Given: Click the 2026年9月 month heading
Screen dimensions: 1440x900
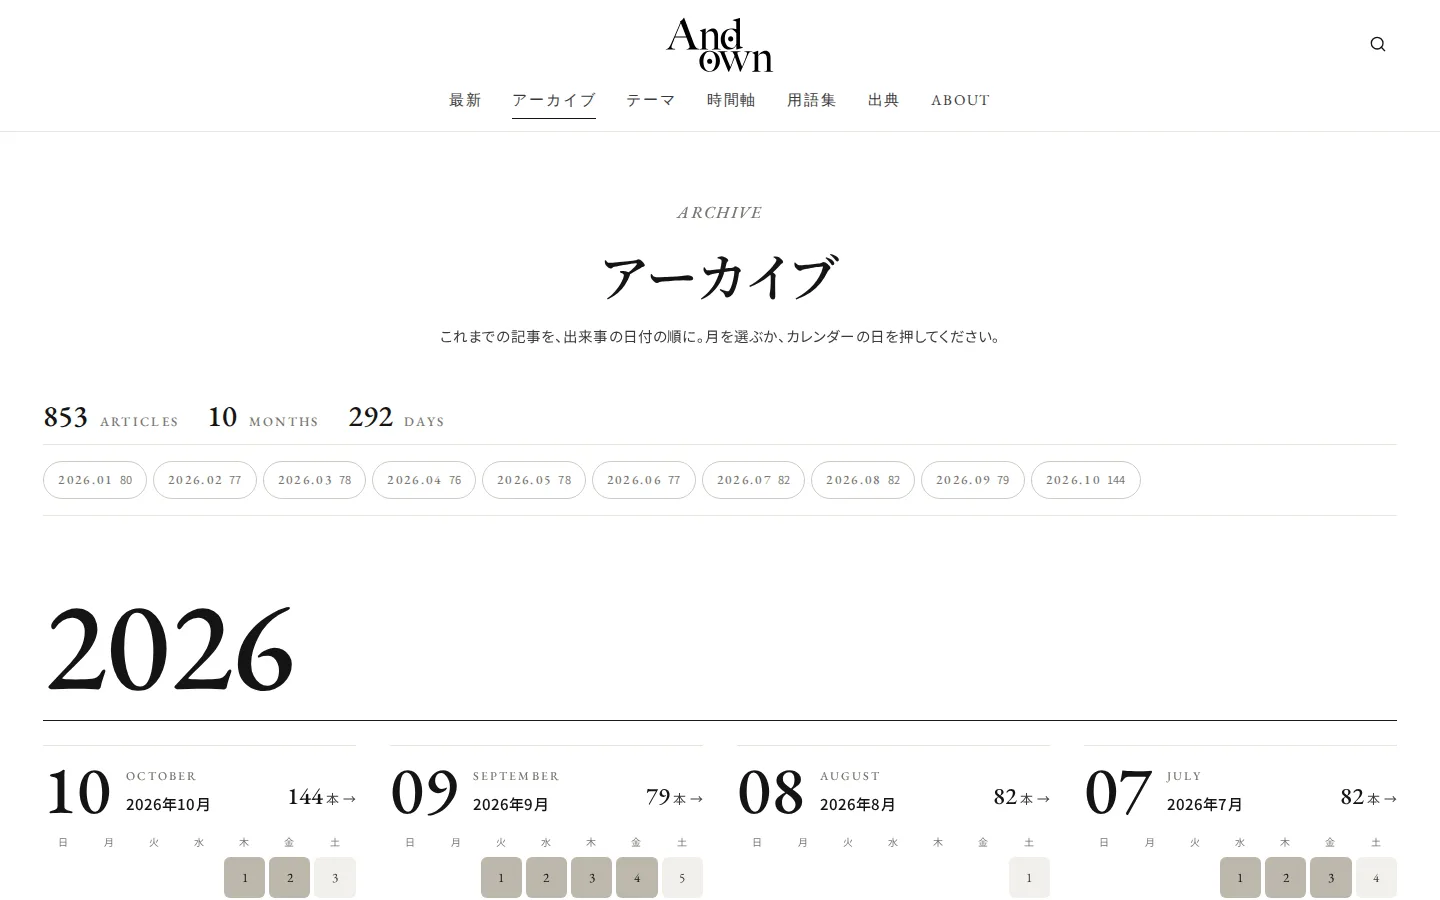Looking at the screenshot, I should click(511, 805).
